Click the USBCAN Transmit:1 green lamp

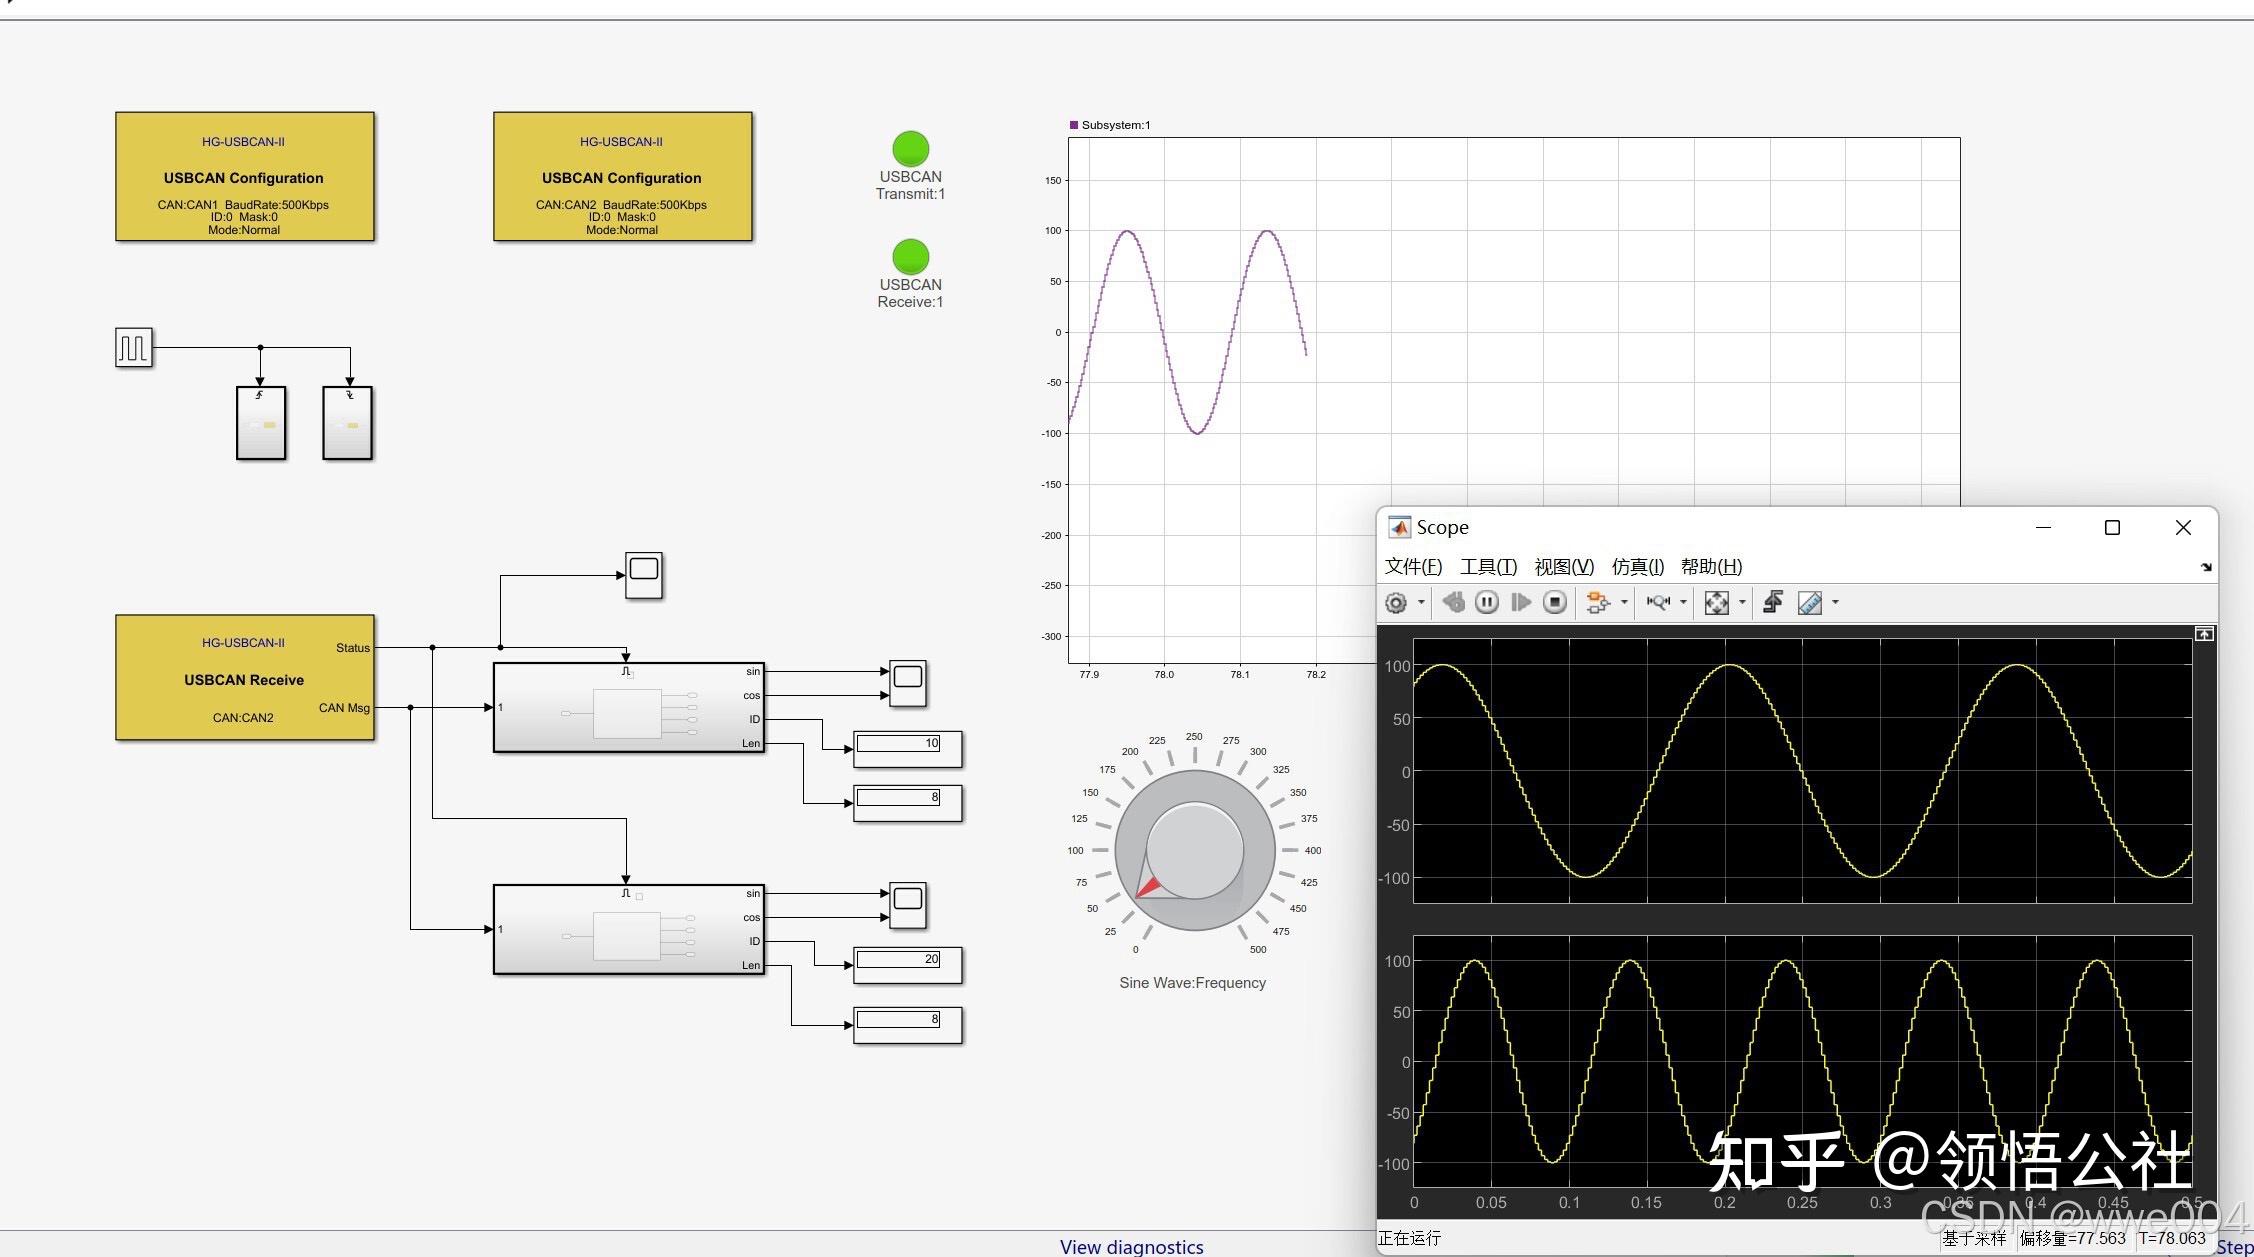(911, 149)
